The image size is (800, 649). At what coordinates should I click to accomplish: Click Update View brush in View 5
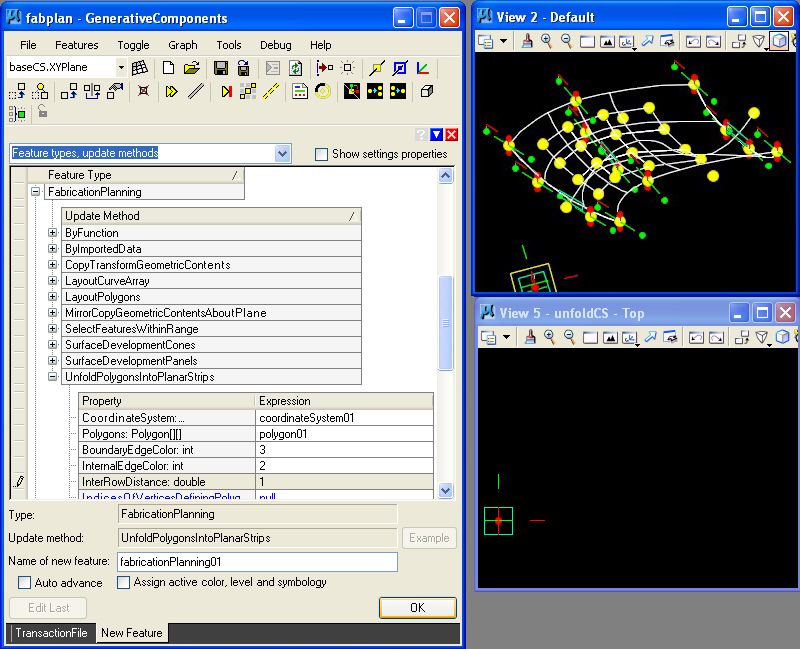[530, 337]
